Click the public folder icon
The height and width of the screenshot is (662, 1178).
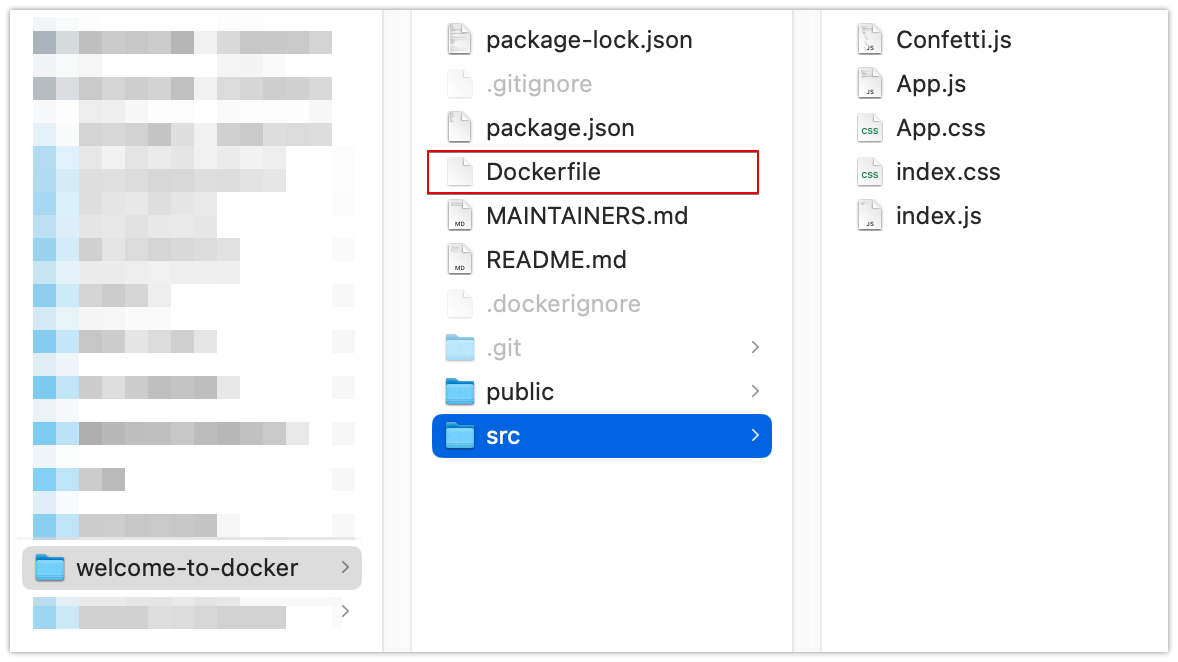click(x=459, y=392)
